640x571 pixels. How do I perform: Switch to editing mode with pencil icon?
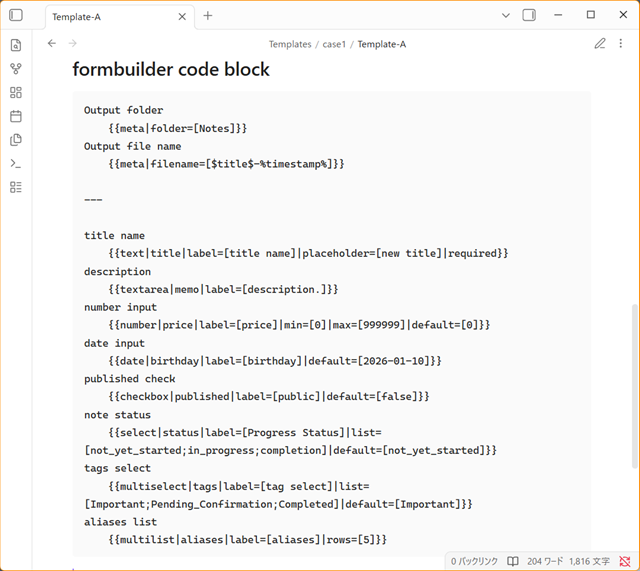click(600, 44)
